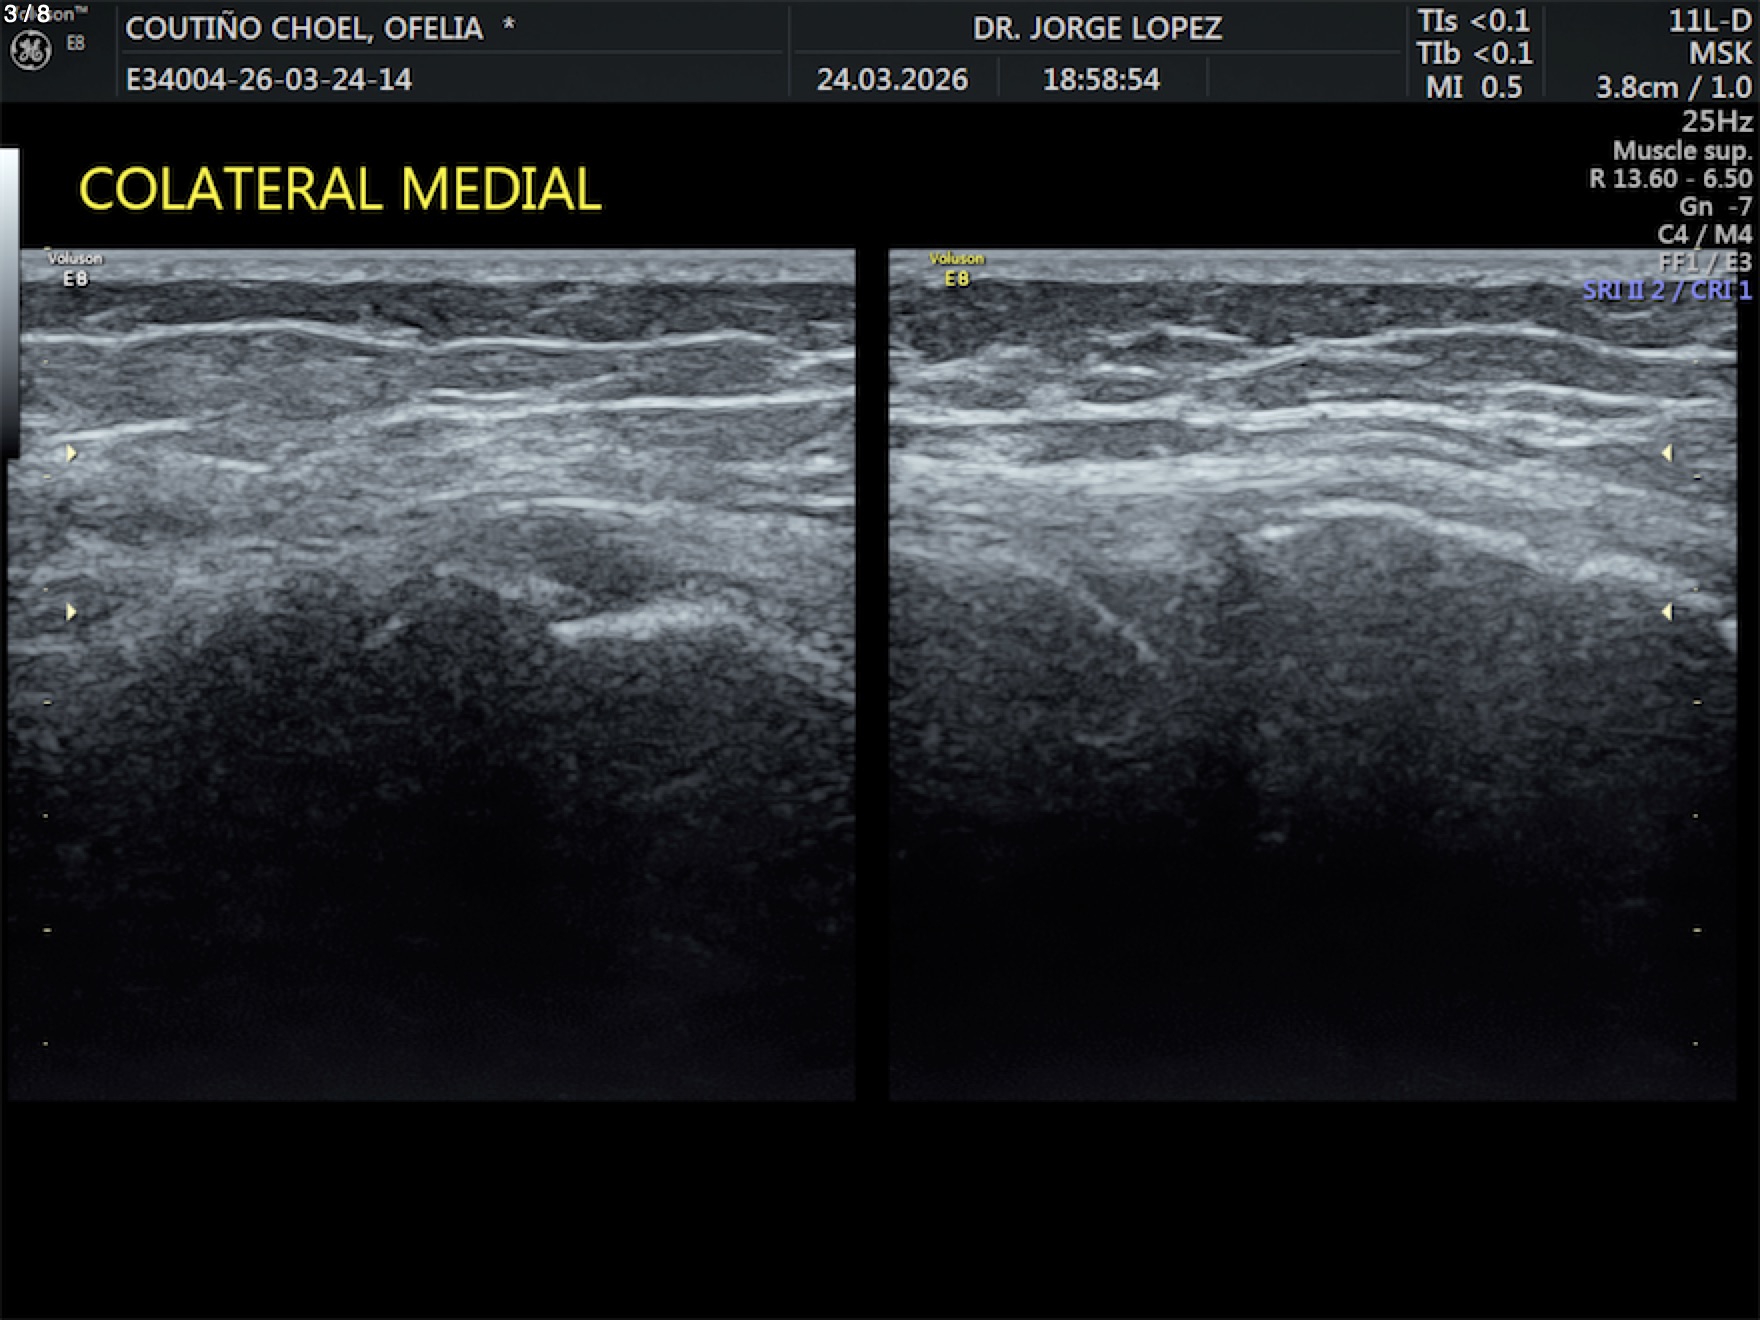Screen dimensions: 1760x1320
Task: Click lower focal zone arrow on left image
Action: pyautogui.click(x=71, y=611)
